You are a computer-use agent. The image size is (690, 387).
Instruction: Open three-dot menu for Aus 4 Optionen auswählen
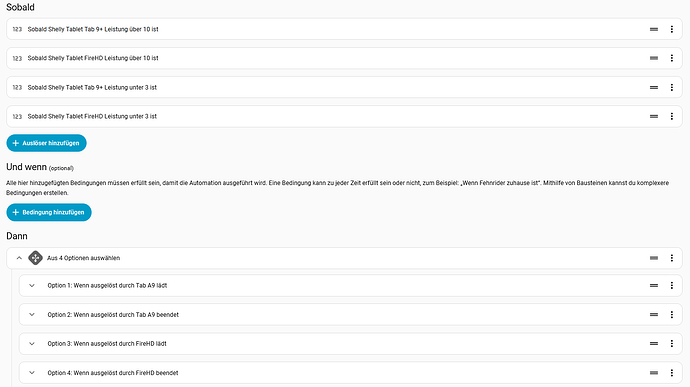point(672,258)
